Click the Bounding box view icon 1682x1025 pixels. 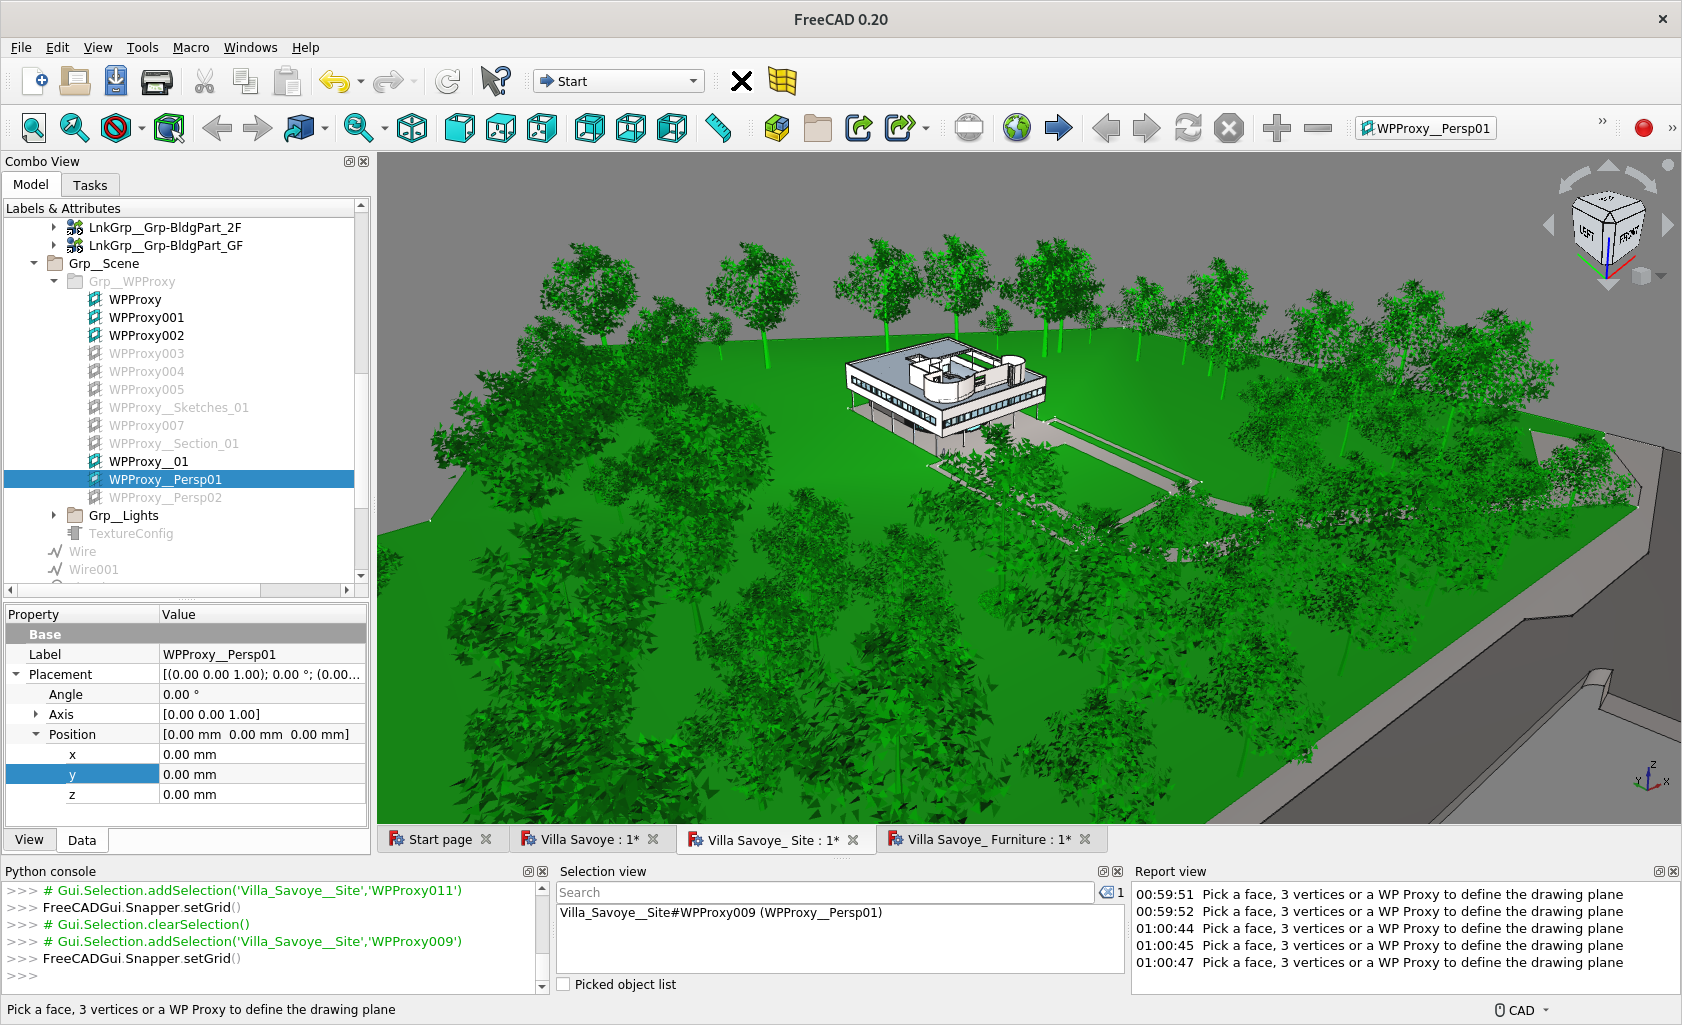pyautogui.click(x=169, y=128)
